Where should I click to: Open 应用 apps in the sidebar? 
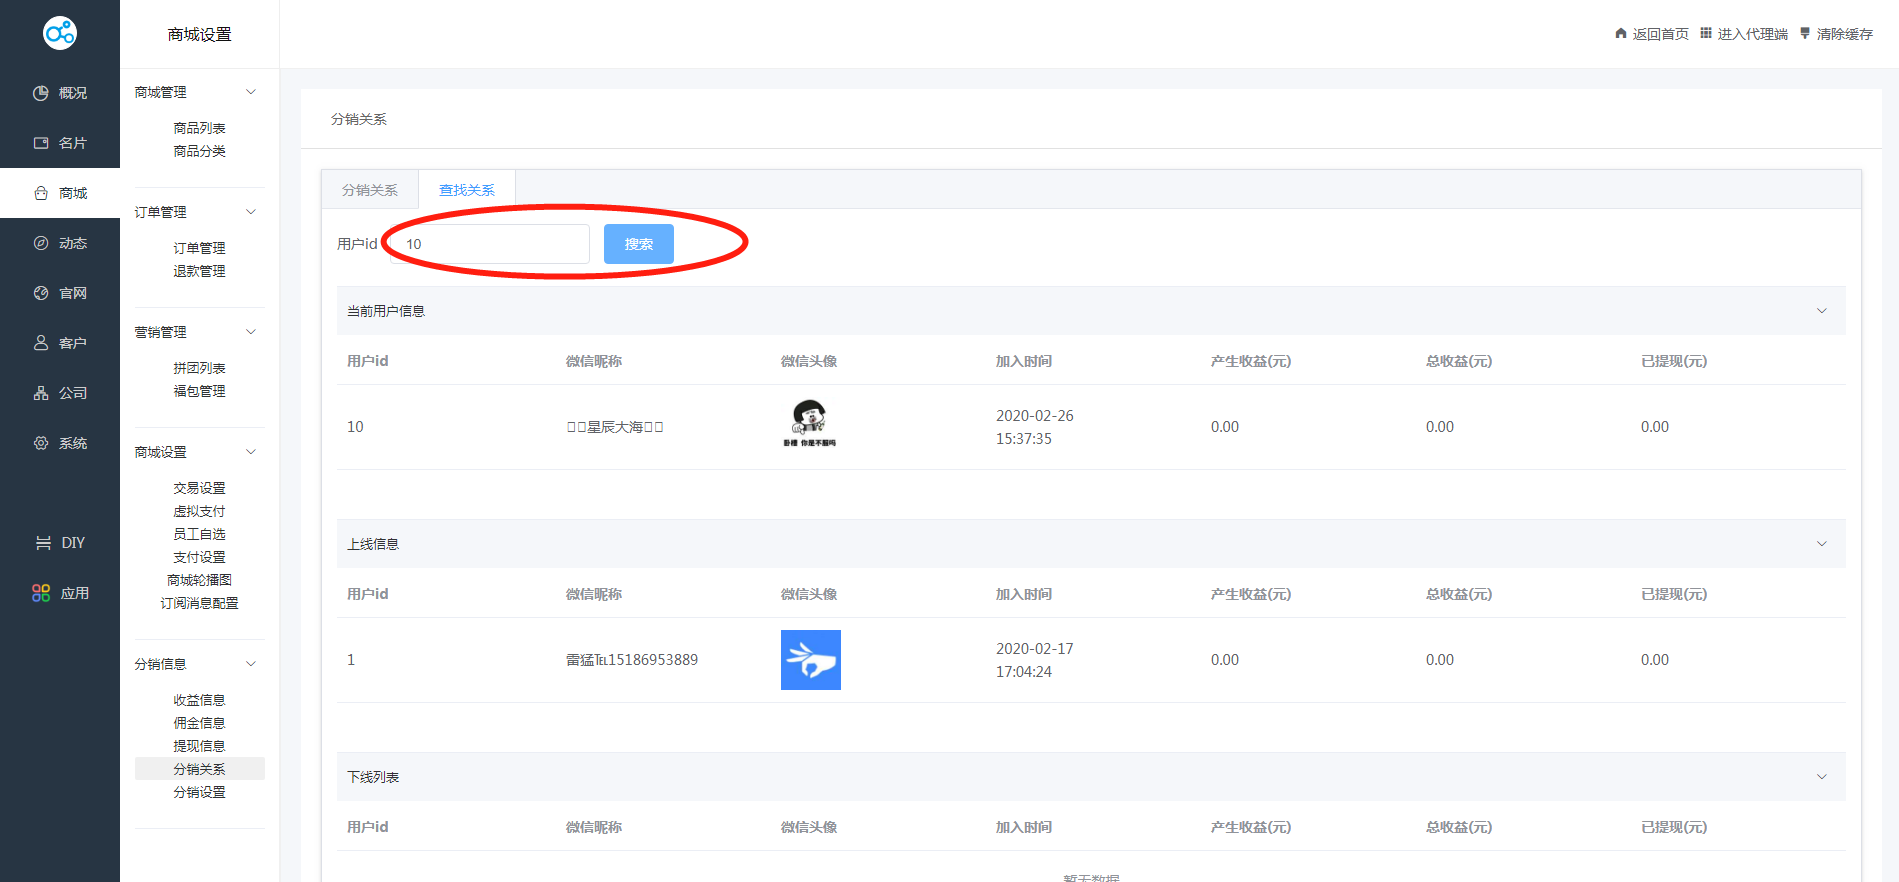[60, 593]
